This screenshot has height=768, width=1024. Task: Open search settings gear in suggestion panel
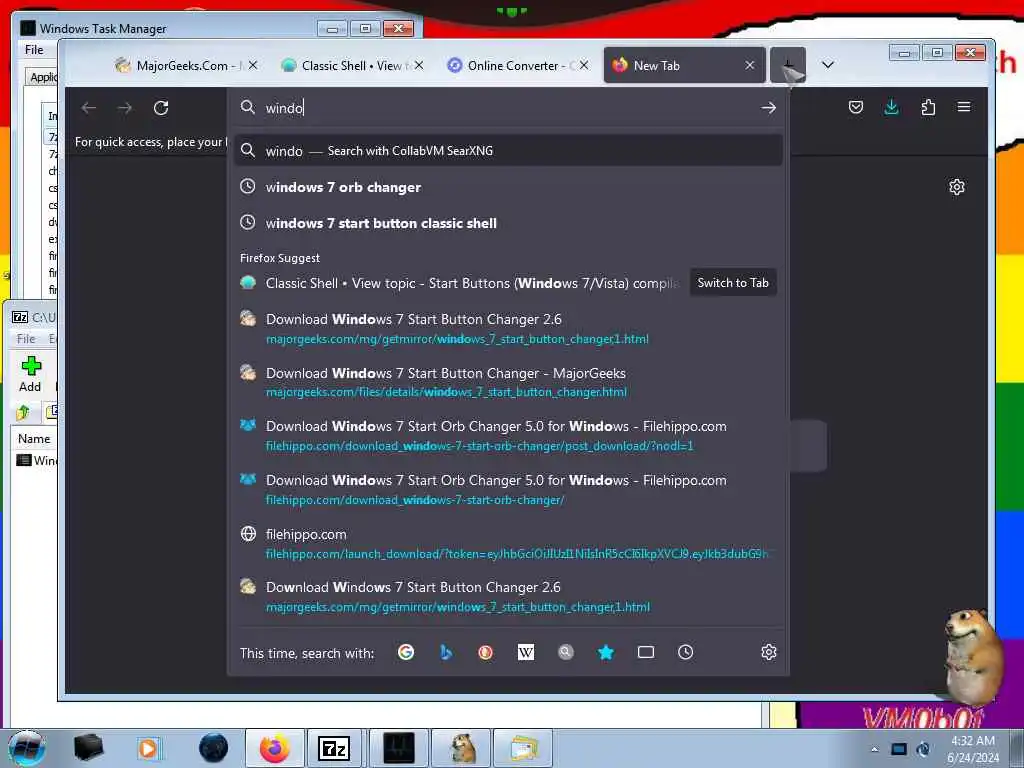769,652
